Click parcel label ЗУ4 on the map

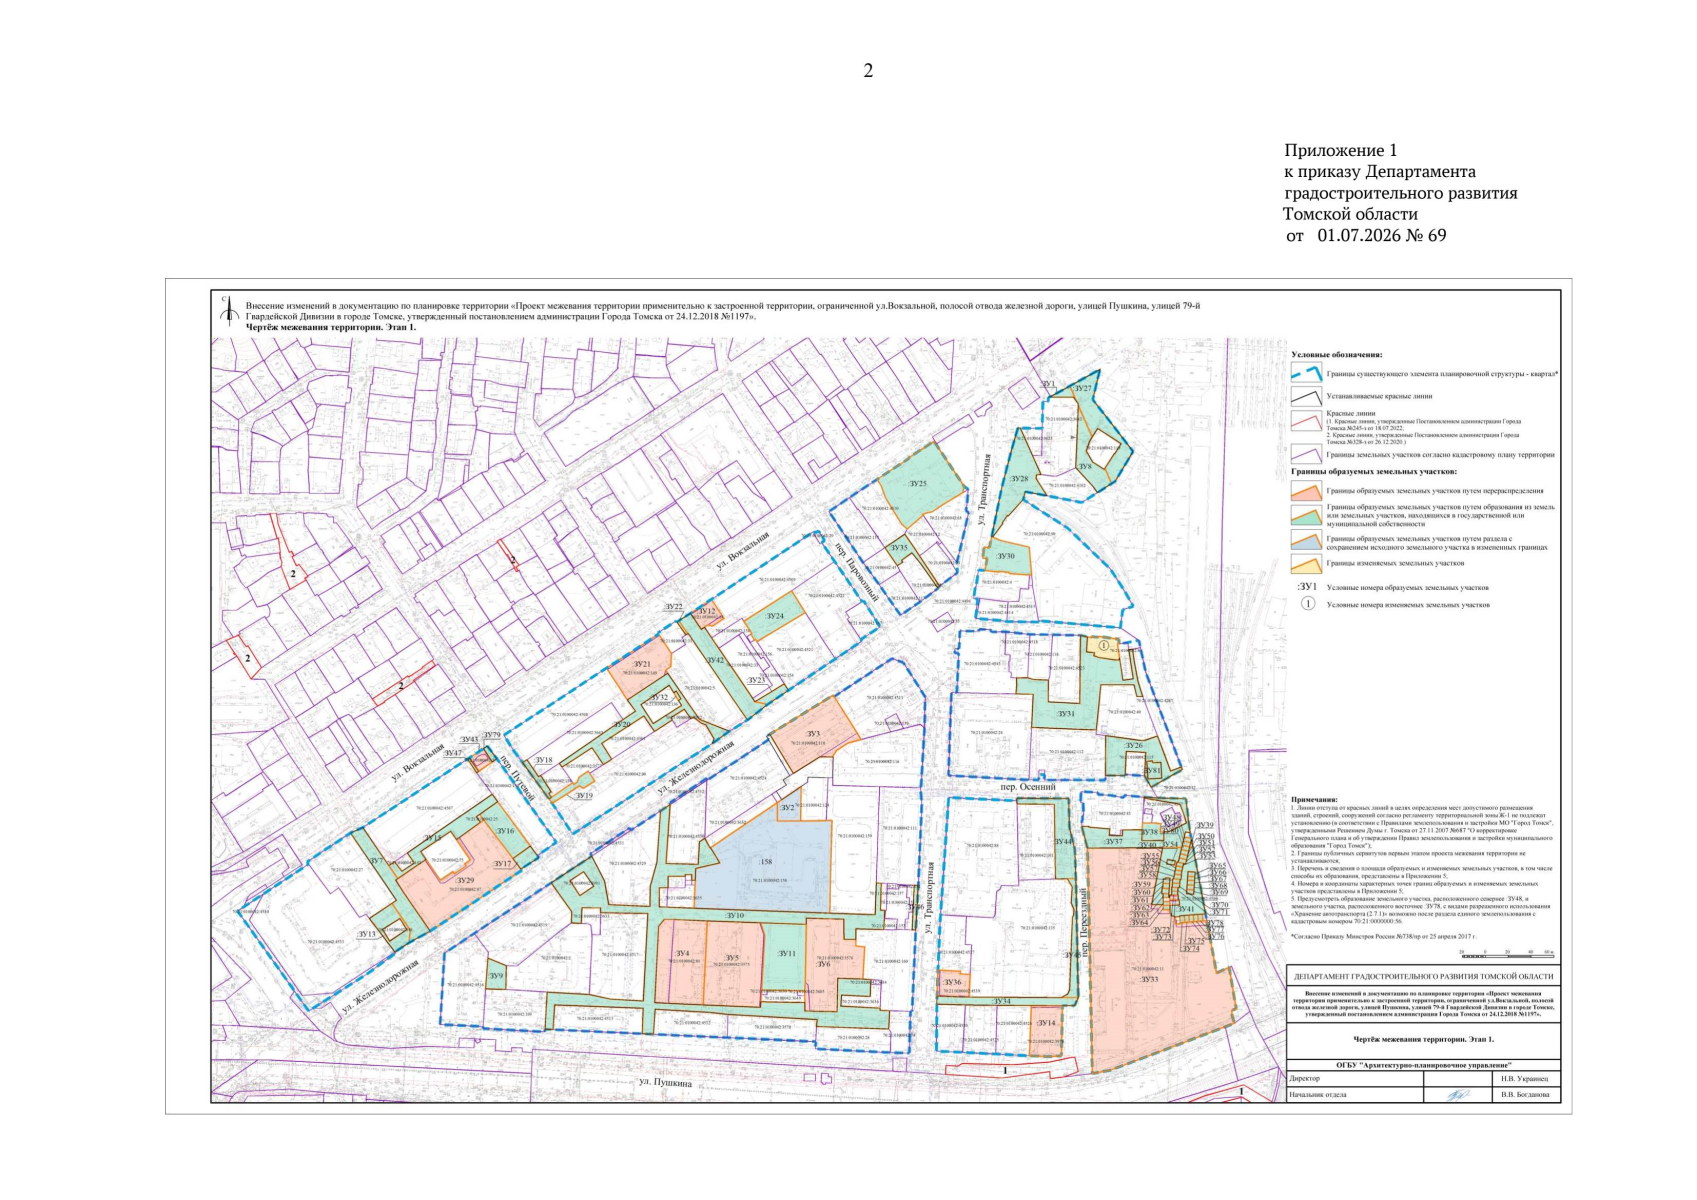coord(682,954)
